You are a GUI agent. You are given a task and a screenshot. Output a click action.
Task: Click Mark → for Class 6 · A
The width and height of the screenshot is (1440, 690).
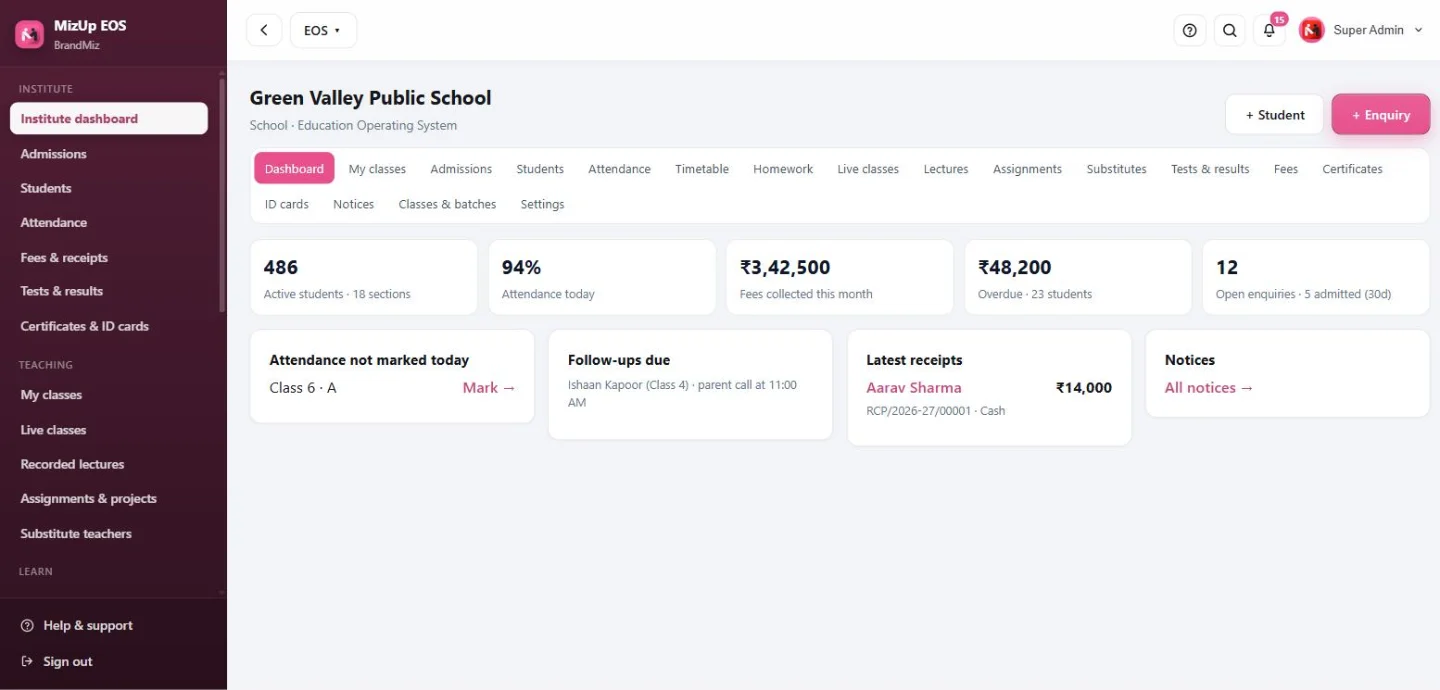click(489, 388)
